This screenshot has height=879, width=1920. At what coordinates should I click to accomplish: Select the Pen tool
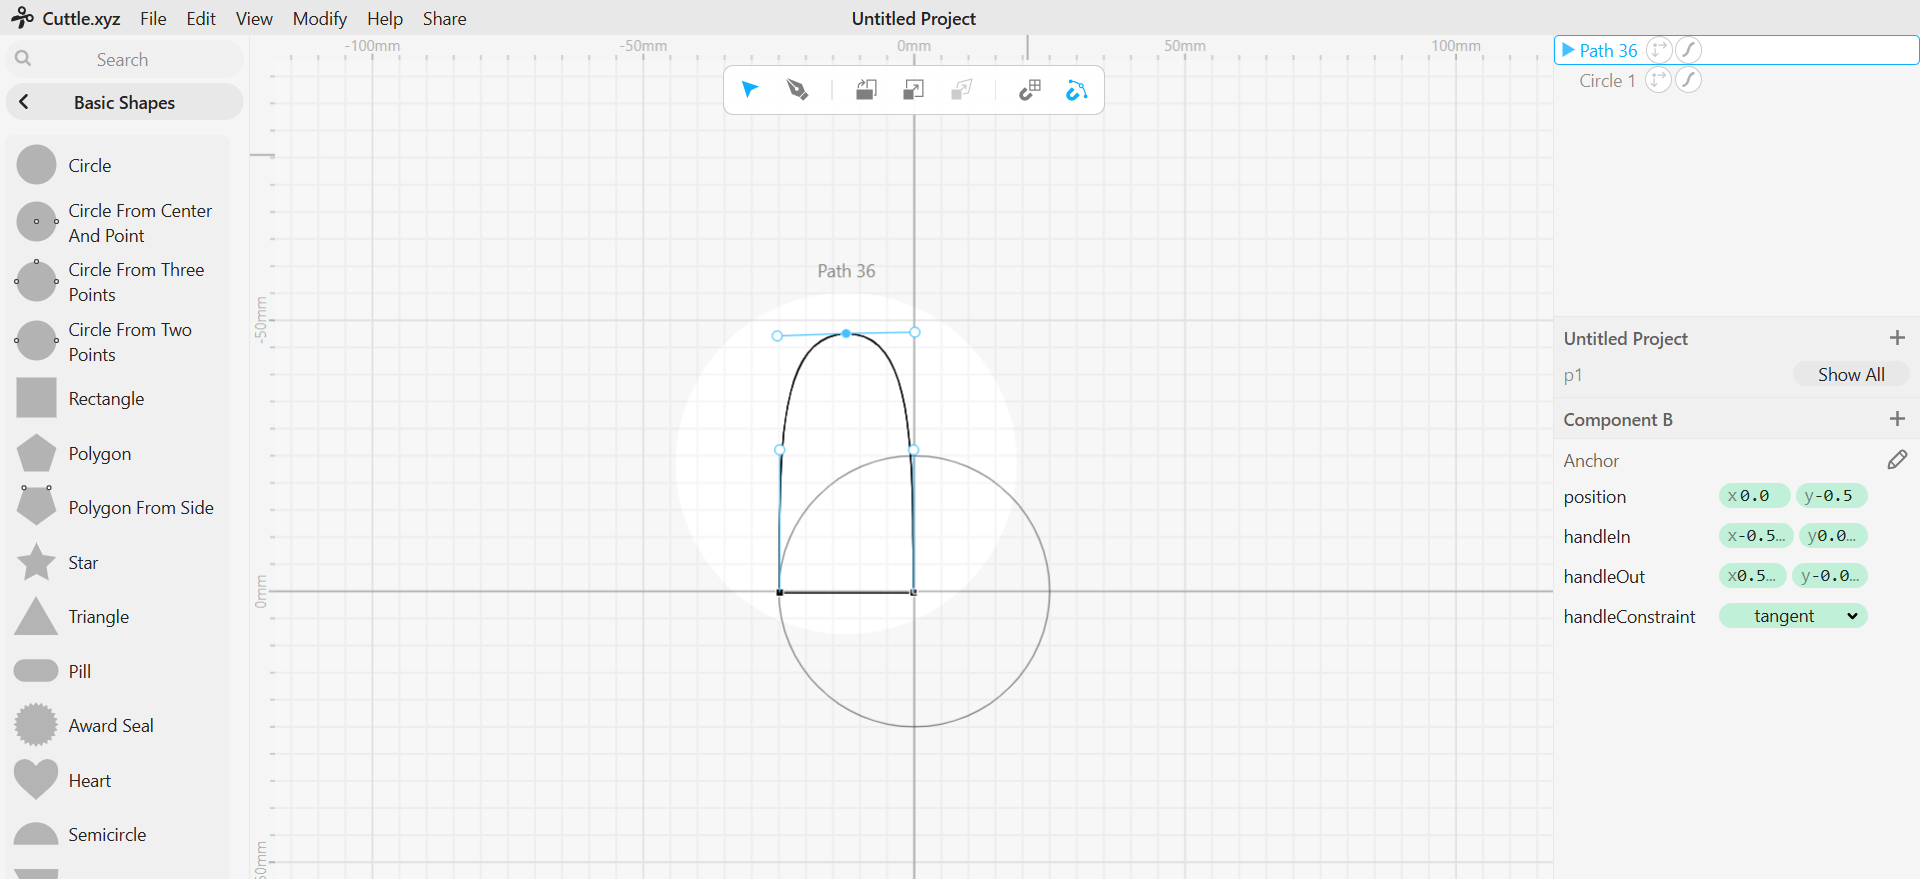(x=797, y=90)
